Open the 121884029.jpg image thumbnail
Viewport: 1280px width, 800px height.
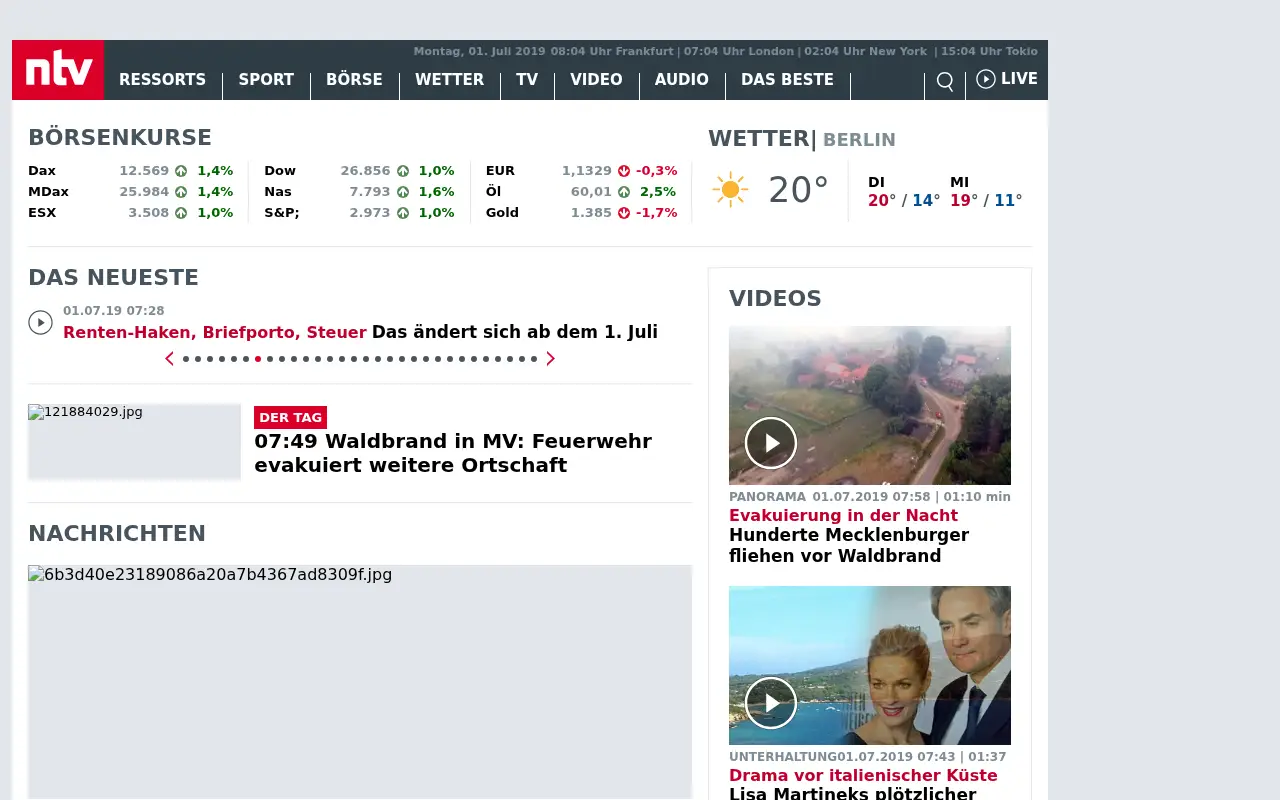tap(134, 441)
